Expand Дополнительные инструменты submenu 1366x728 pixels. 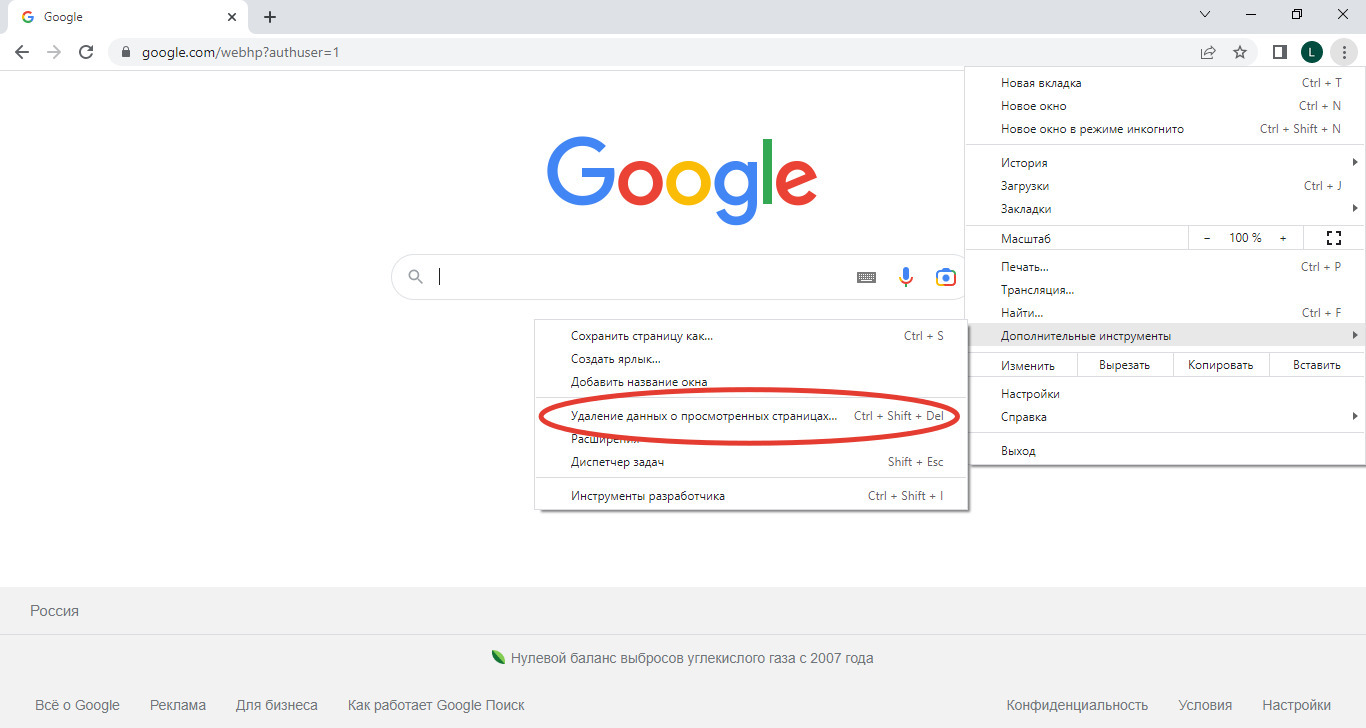click(1165, 336)
